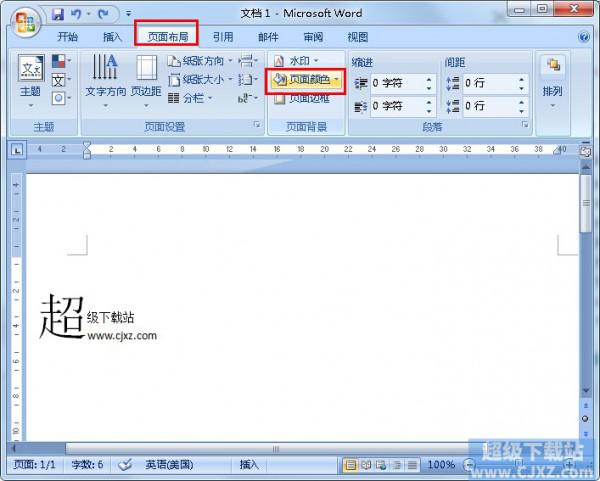
Task: Open theme colors icon in 主题 group
Action: coord(62,60)
